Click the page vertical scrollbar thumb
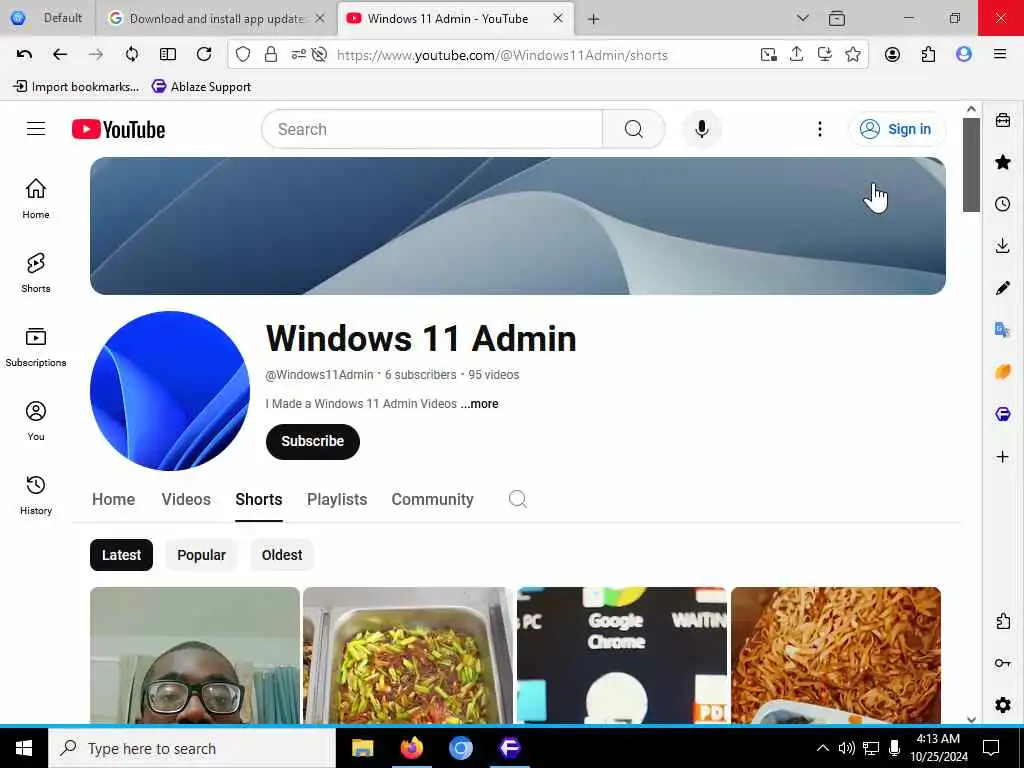1024x768 pixels. tap(971, 165)
